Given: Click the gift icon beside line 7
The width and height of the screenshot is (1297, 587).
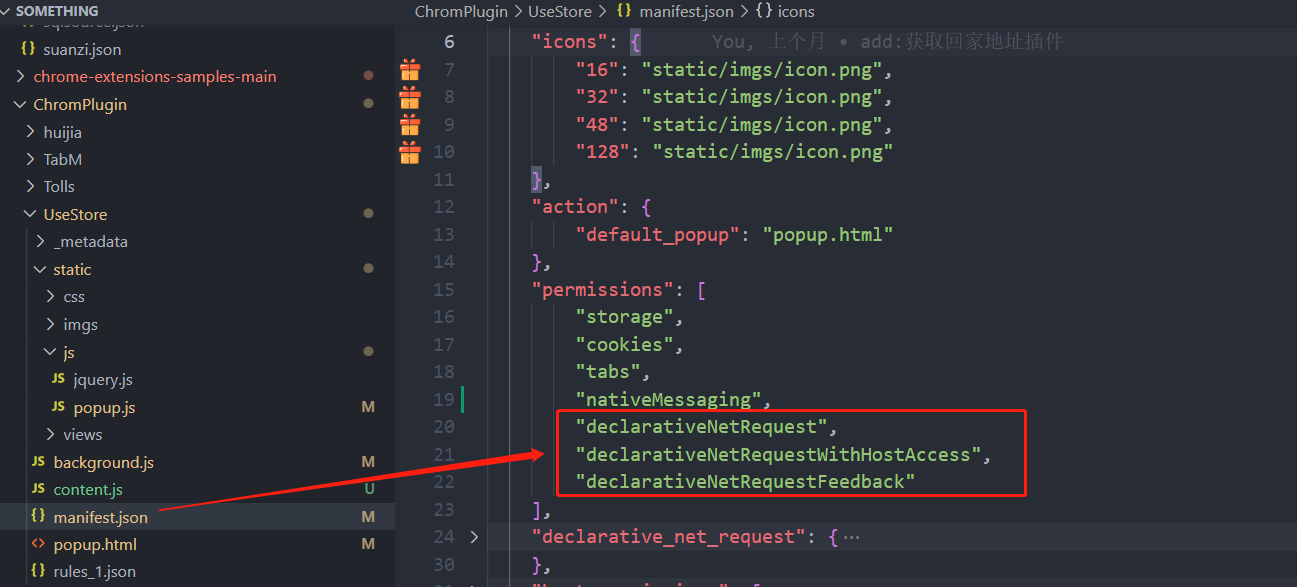Looking at the screenshot, I should 409,69.
